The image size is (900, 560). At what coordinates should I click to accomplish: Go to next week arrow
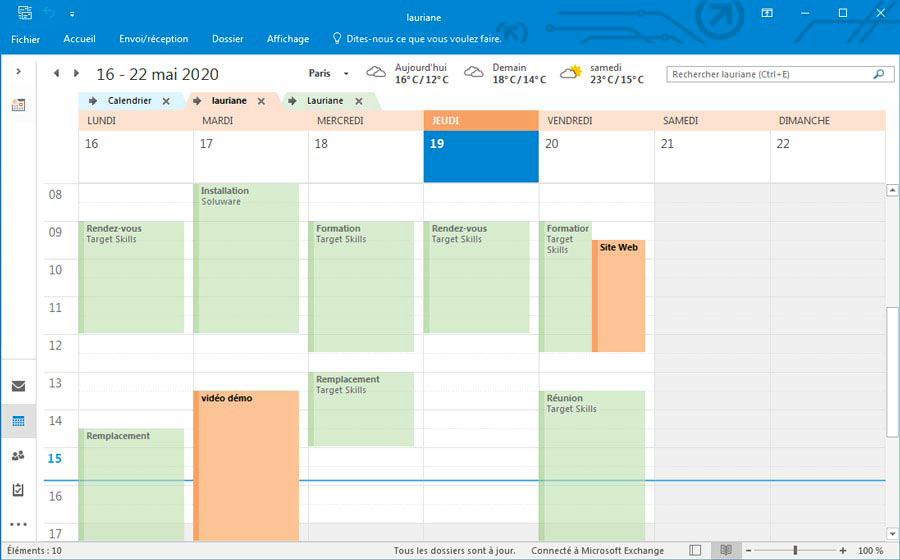click(x=76, y=73)
